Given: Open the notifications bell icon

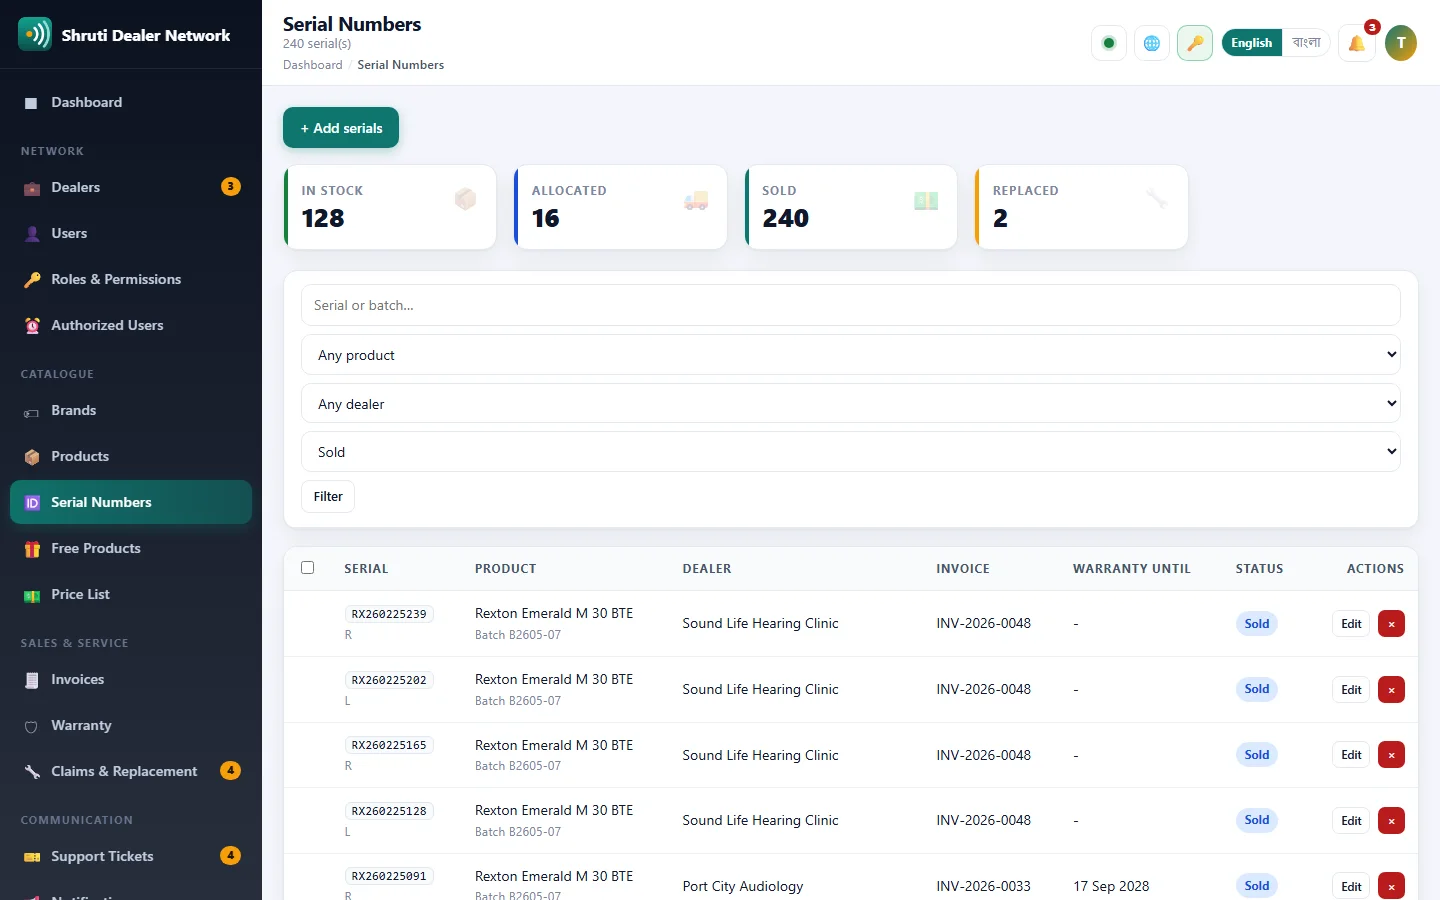Looking at the screenshot, I should click(x=1357, y=43).
